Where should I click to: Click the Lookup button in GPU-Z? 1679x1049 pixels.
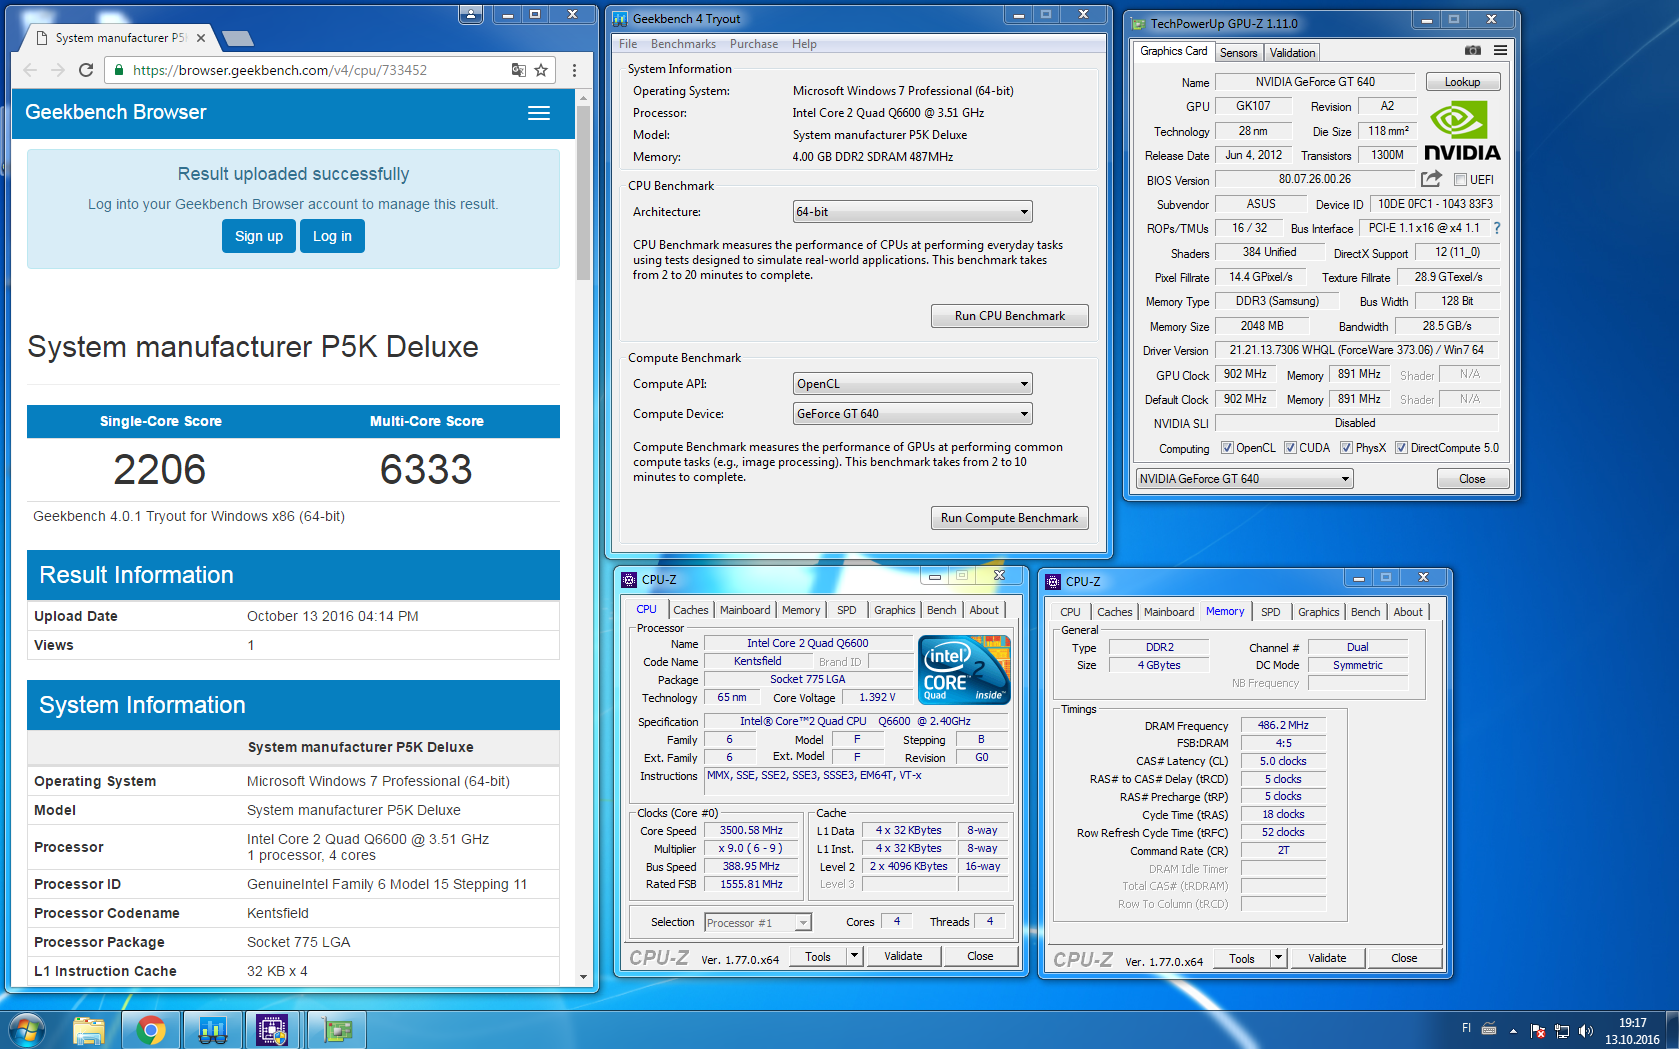[1462, 82]
